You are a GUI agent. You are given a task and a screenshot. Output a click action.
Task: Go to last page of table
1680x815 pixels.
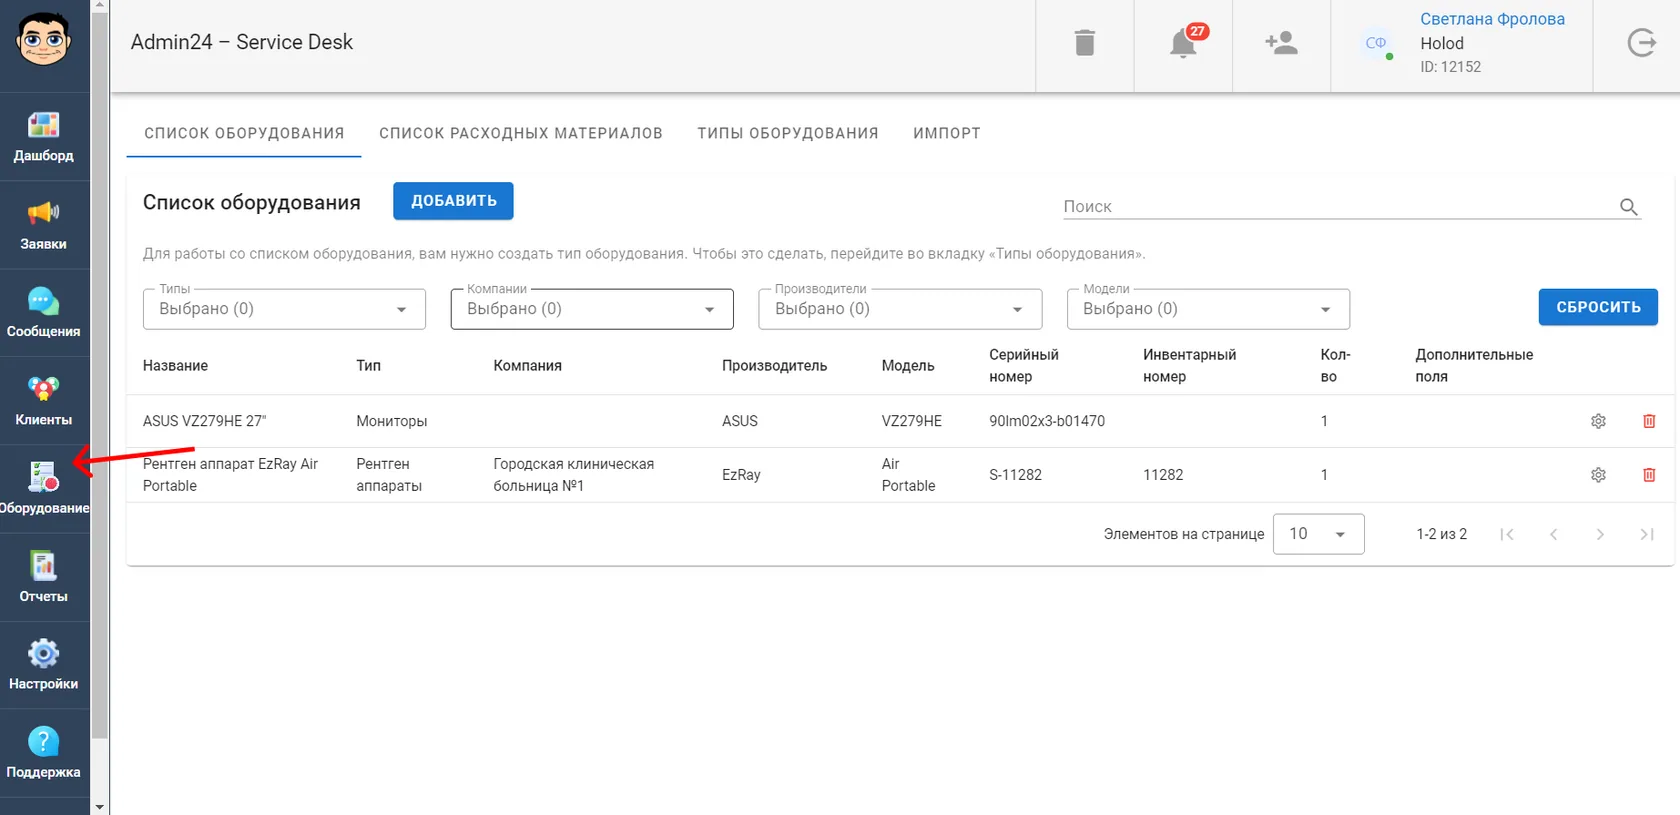coord(1646,534)
